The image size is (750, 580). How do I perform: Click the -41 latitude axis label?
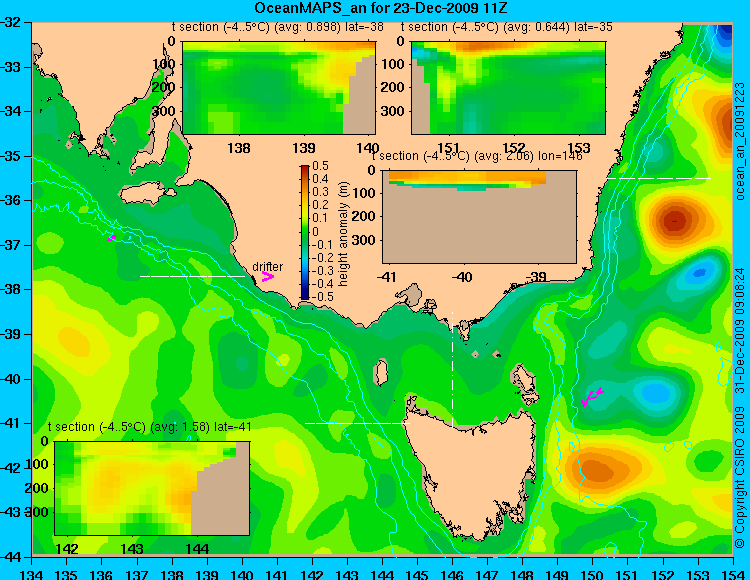(10, 423)
